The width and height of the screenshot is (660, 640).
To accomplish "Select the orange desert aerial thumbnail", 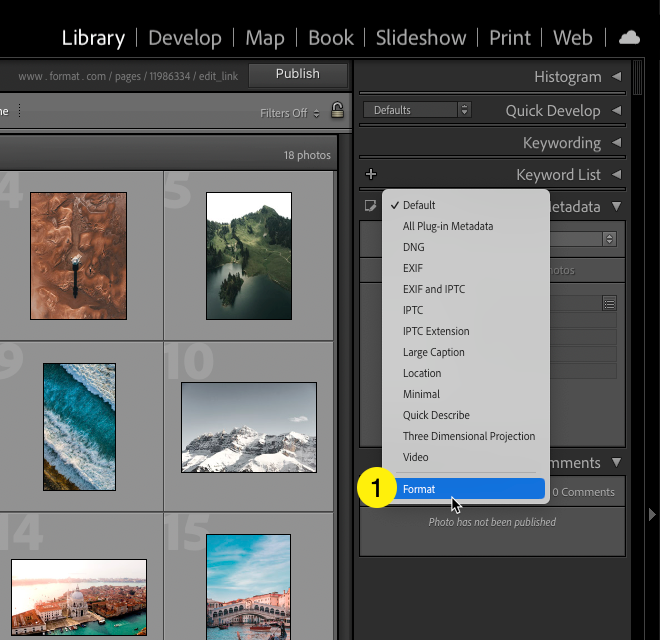I will click(78, 256).
